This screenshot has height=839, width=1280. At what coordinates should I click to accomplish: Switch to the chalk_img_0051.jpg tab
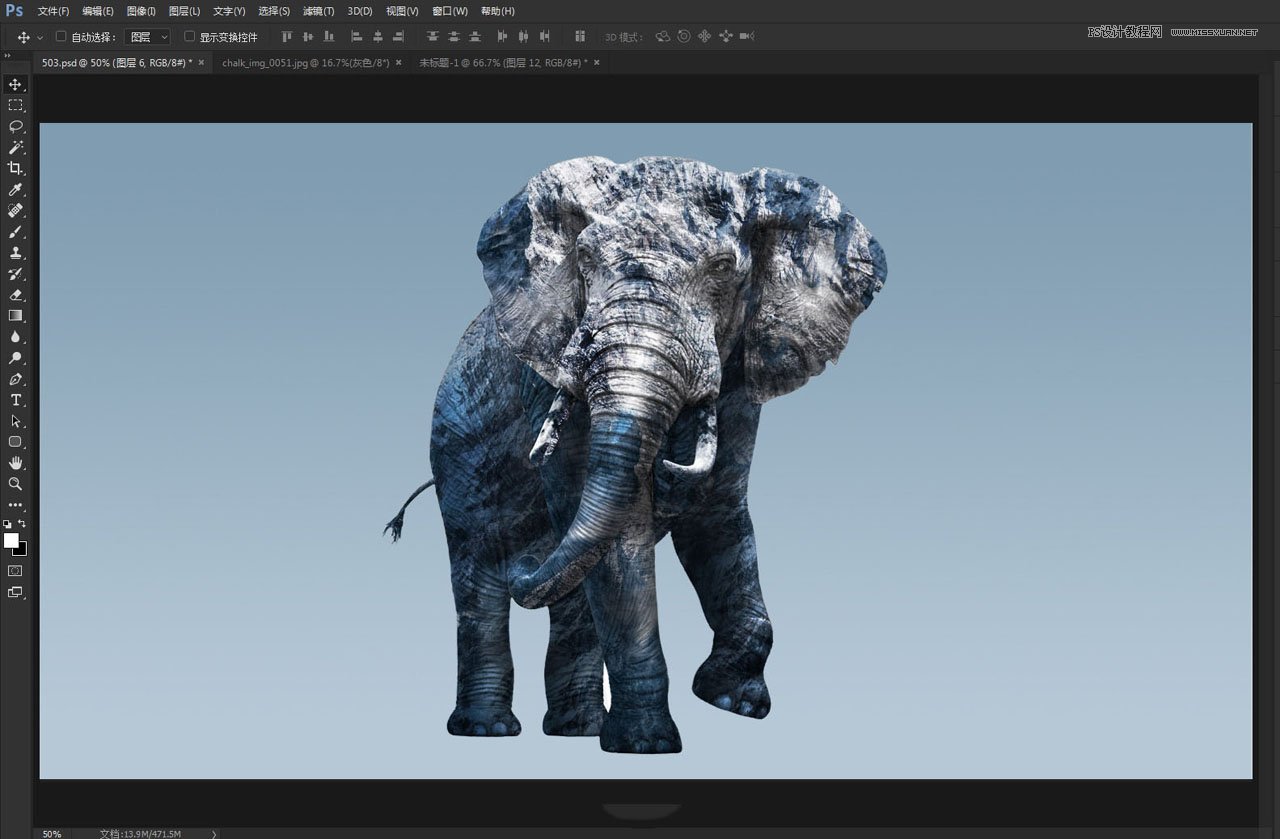[x=307, y=62]
